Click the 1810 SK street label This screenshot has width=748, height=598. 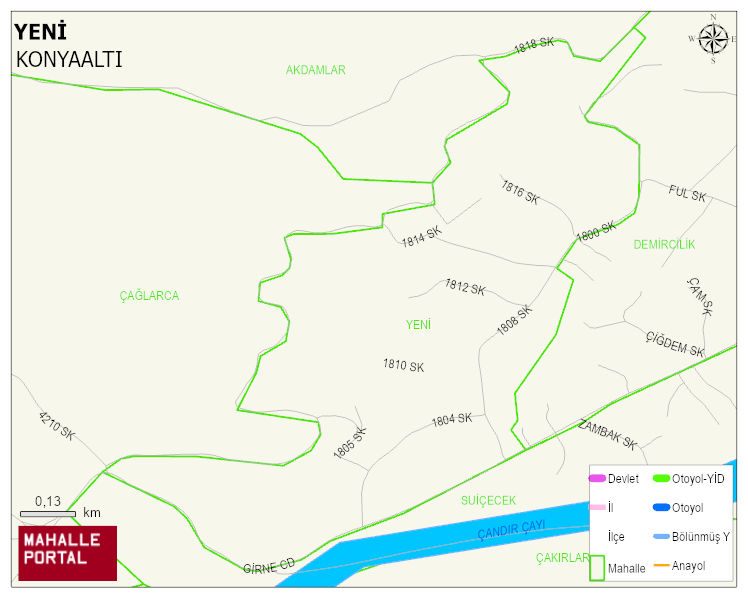(404, 365)
